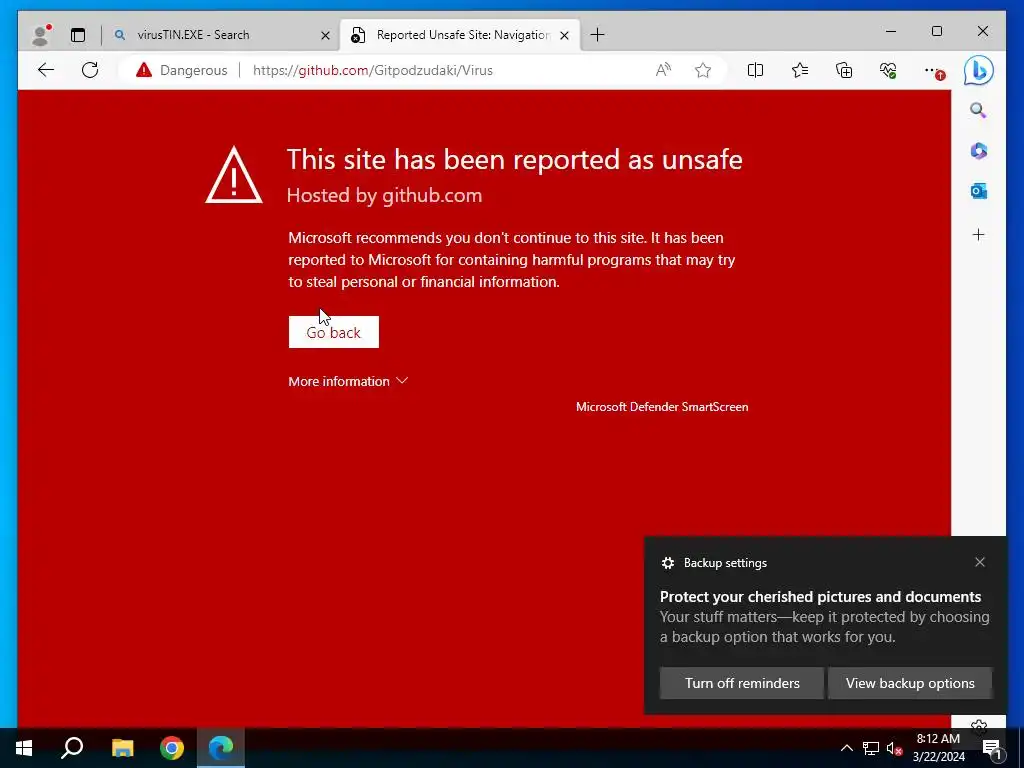Open the Collections icon
Viewport: 1024px width, 768px height.
click(x=844, y=70)
